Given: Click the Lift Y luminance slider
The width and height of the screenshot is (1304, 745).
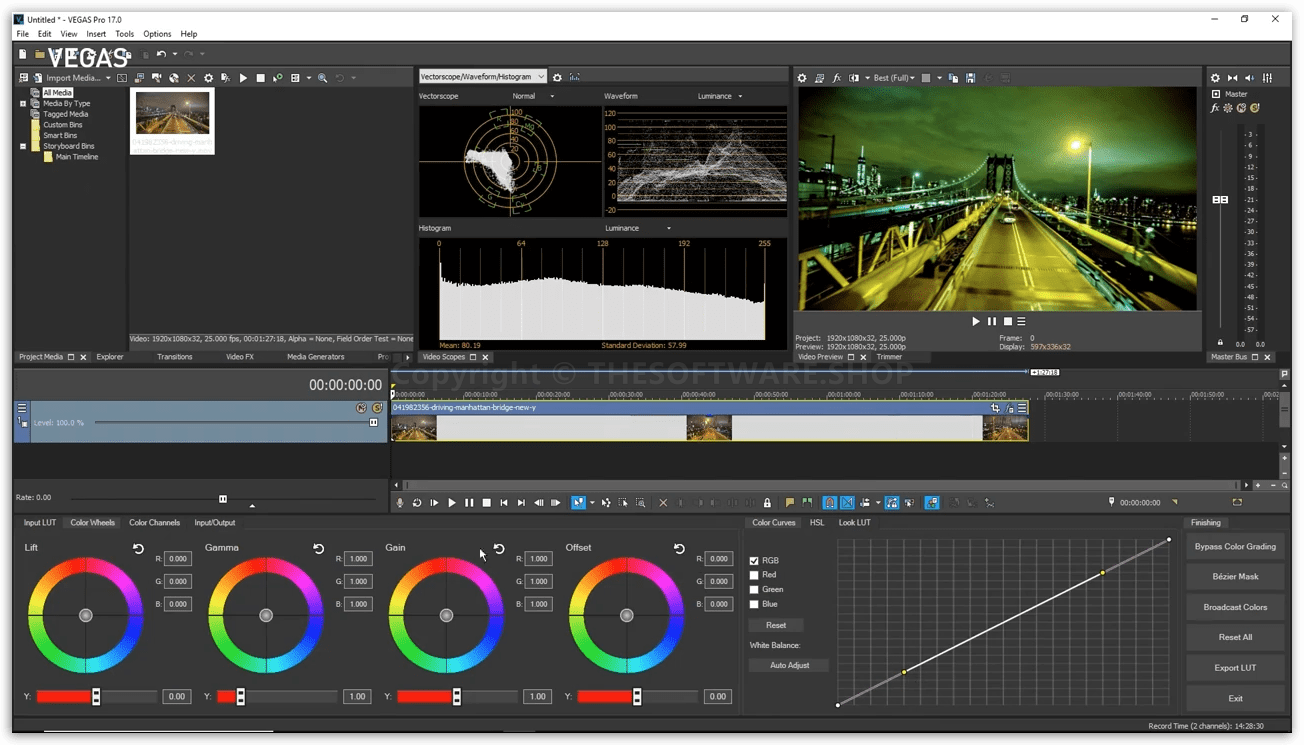Looking at the screenshot, I should (x=96, y=696).
